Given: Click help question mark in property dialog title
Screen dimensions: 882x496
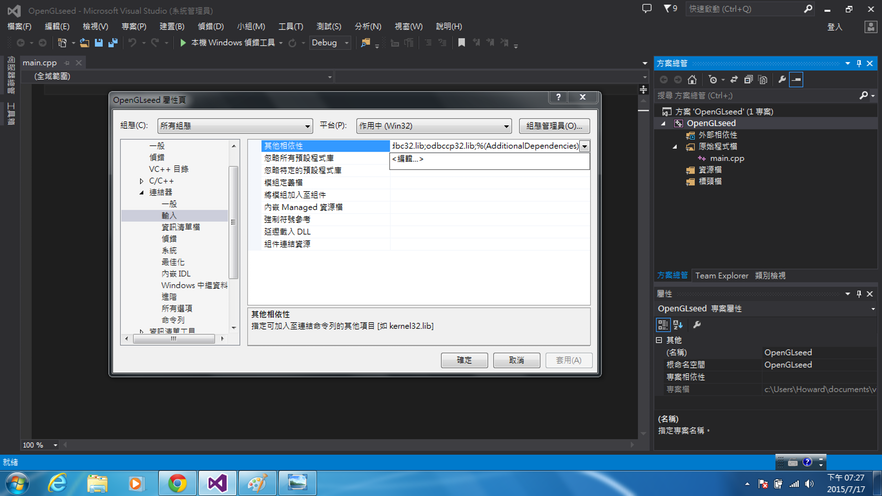Looking at the screenshot, I should (559, 97).
